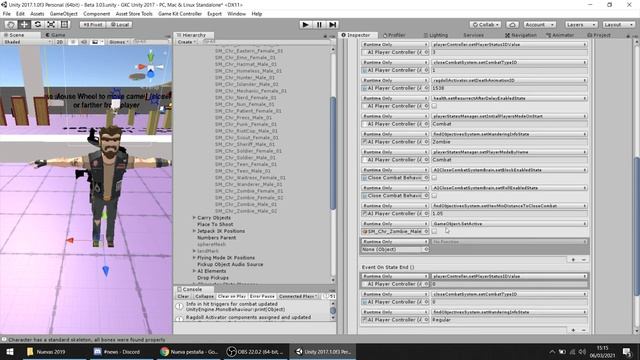Toggle scene lighting icon in Scene toolbar
This screenshot has height=360, width=640.
click(73, 42)
